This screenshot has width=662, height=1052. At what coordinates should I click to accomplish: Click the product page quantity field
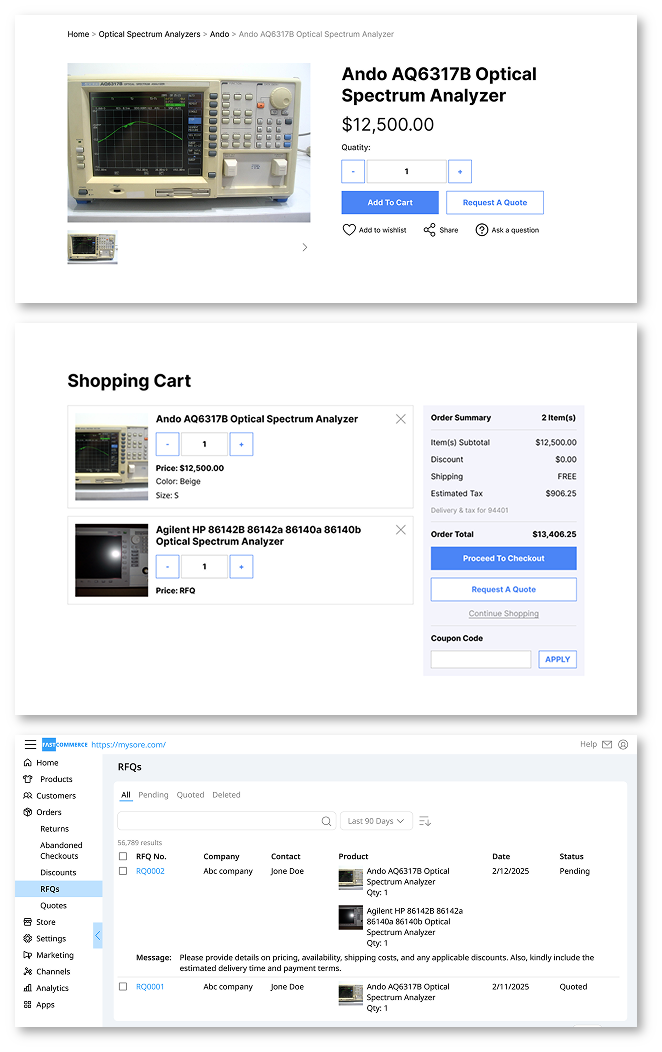tap(406, 172)
